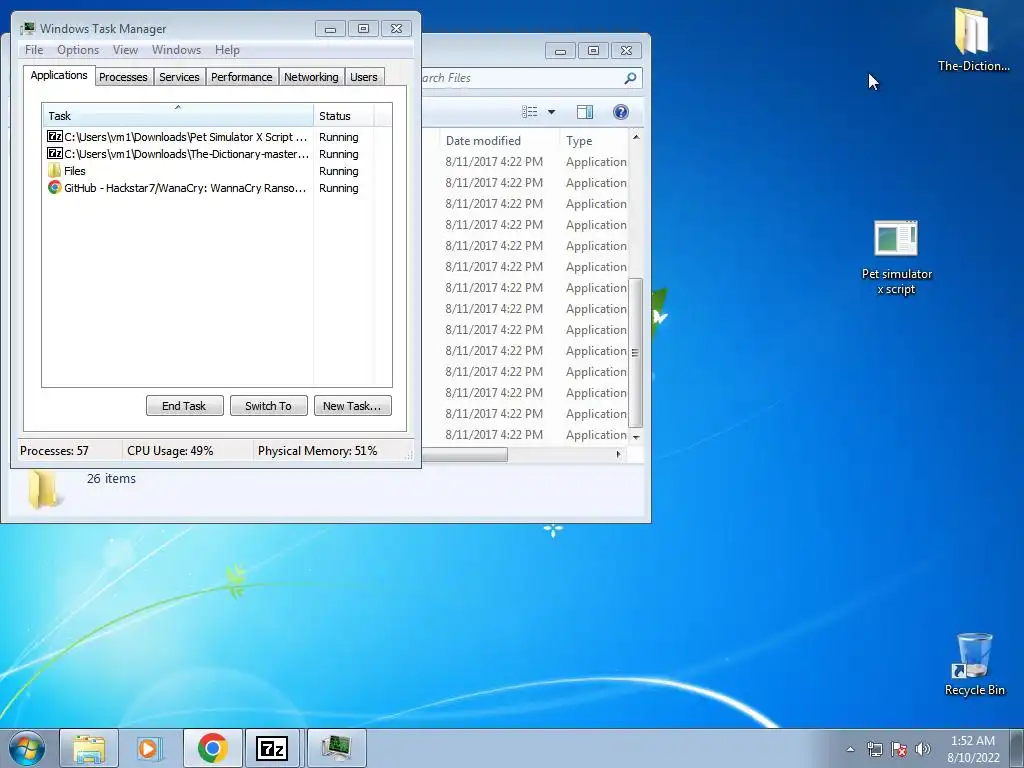1024x768 pixels.
Task: Select the GitHub WanaCry Chrome task
Action: point(217,188)
